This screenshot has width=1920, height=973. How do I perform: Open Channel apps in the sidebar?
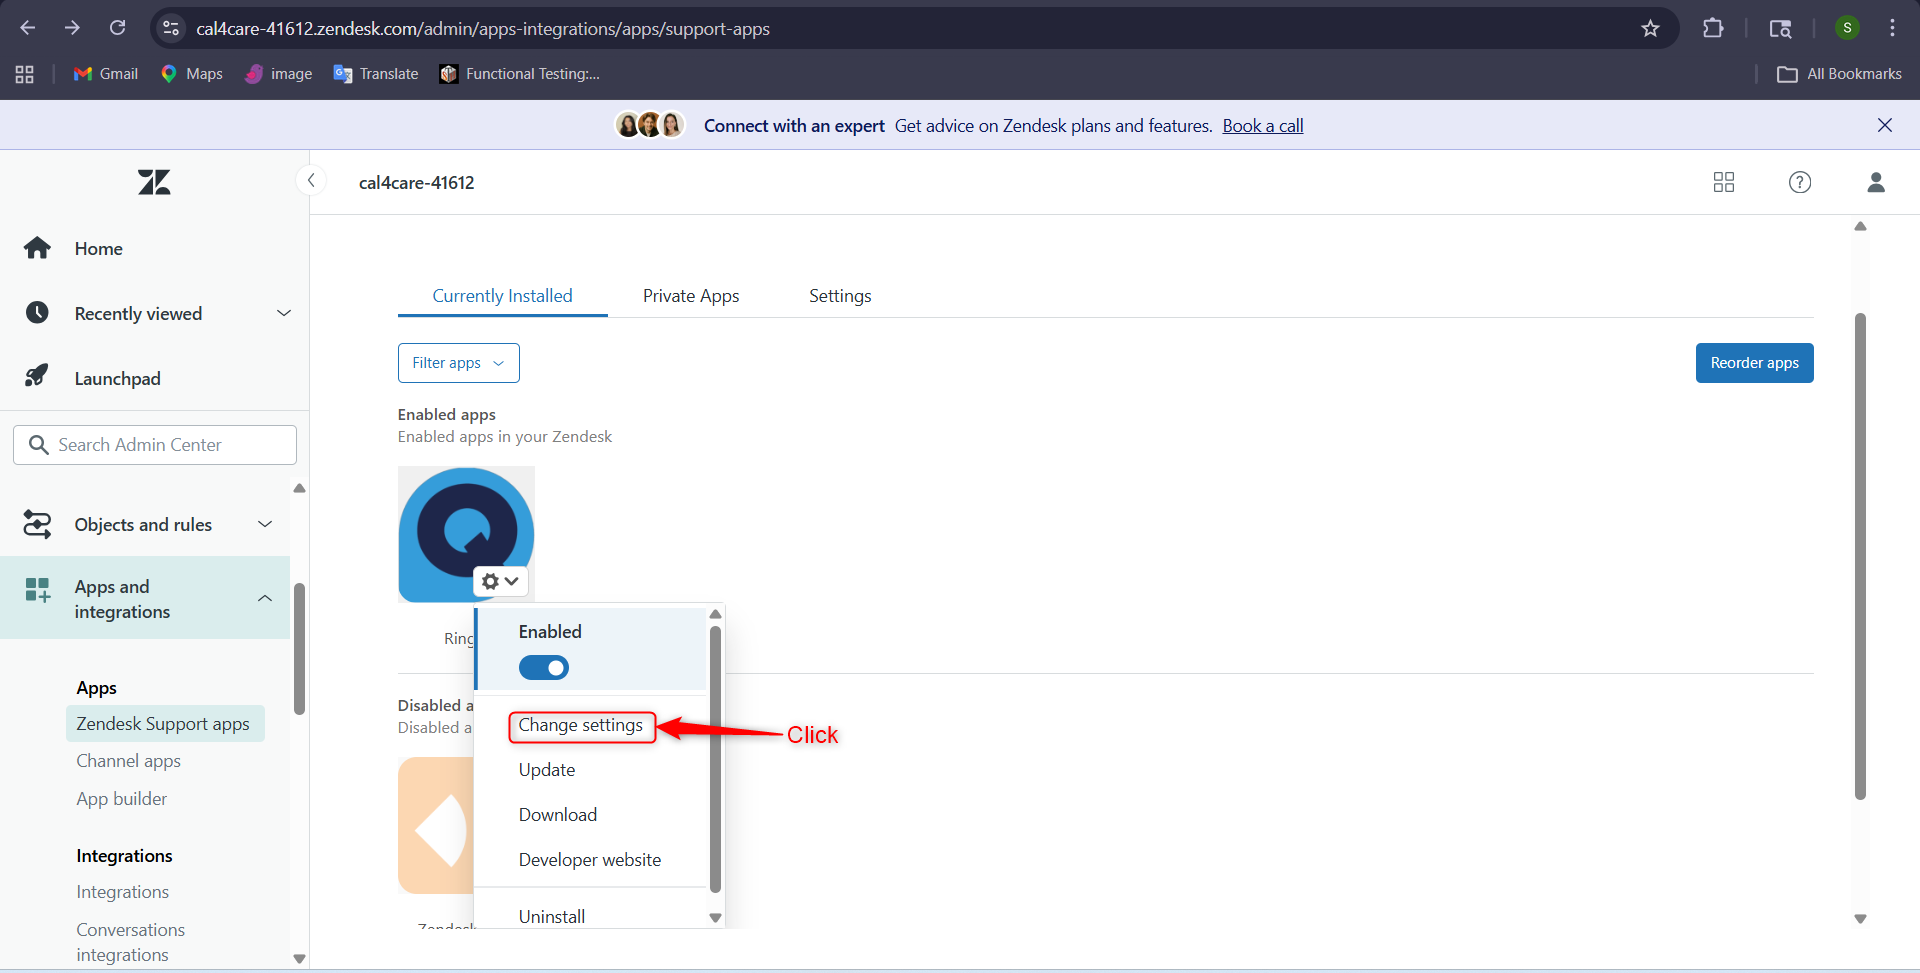[x=129, y=761]
